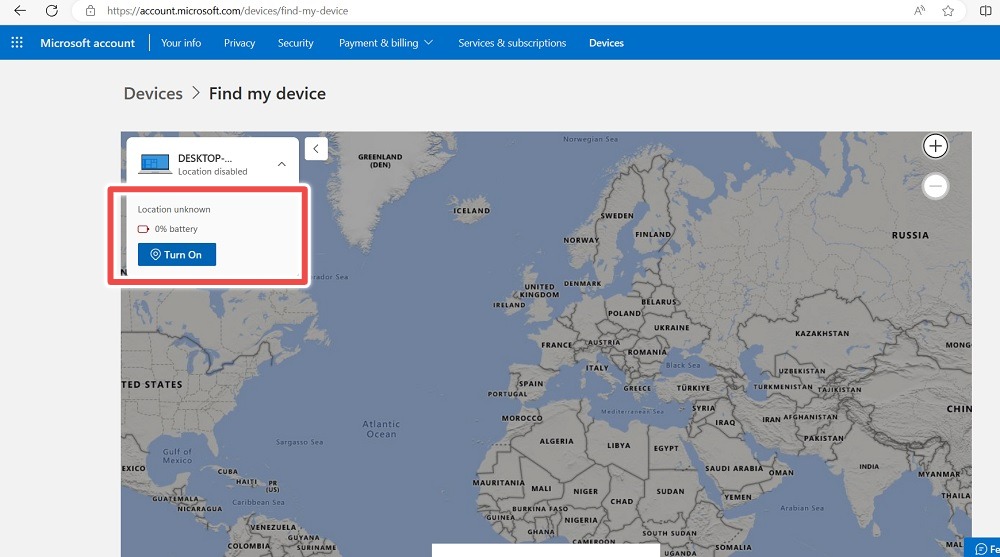Open Devices tab in header
1000x557 pixels.
pos(607,43)
